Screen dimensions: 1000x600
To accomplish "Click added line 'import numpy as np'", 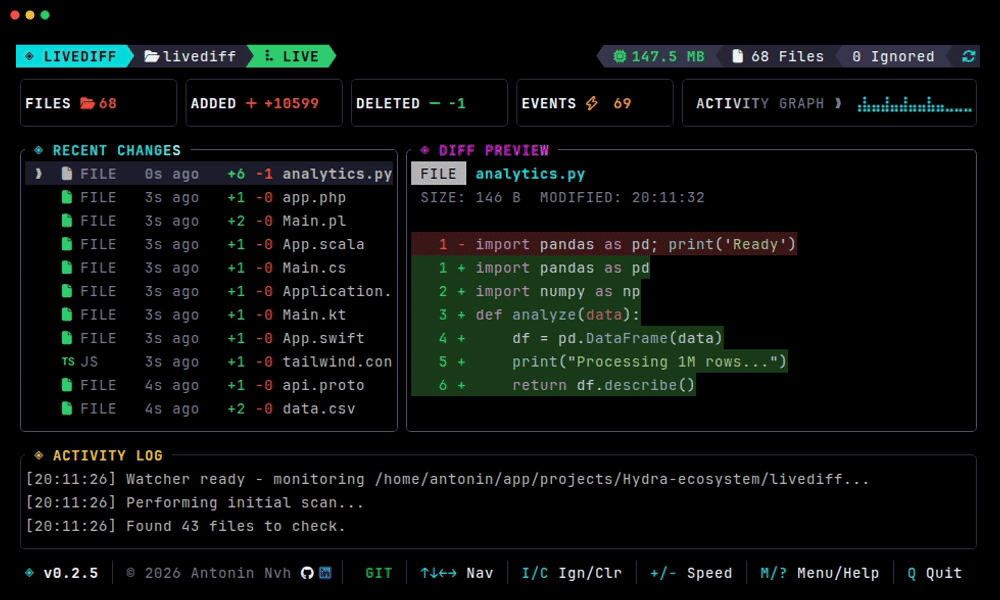I will [526, 291].
